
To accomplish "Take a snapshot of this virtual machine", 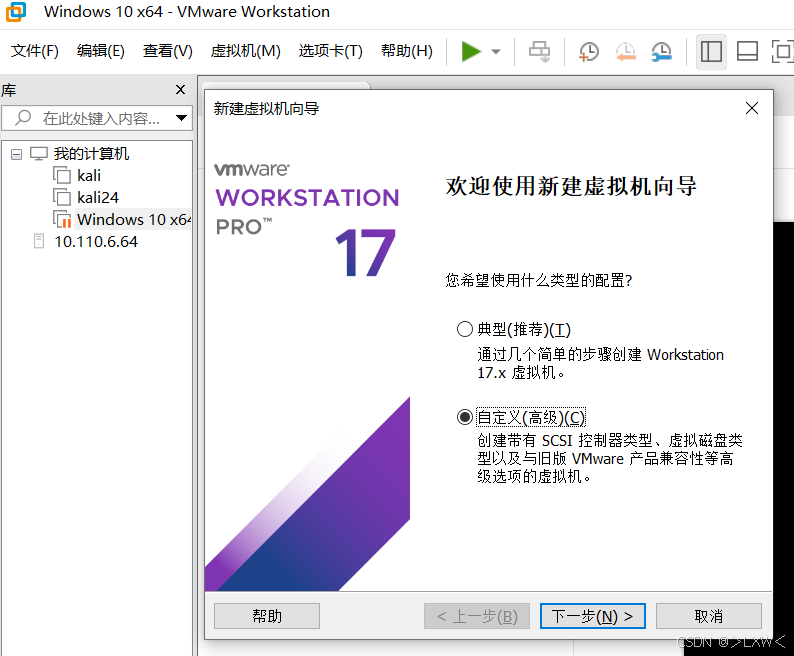I will tap(588, 52).
